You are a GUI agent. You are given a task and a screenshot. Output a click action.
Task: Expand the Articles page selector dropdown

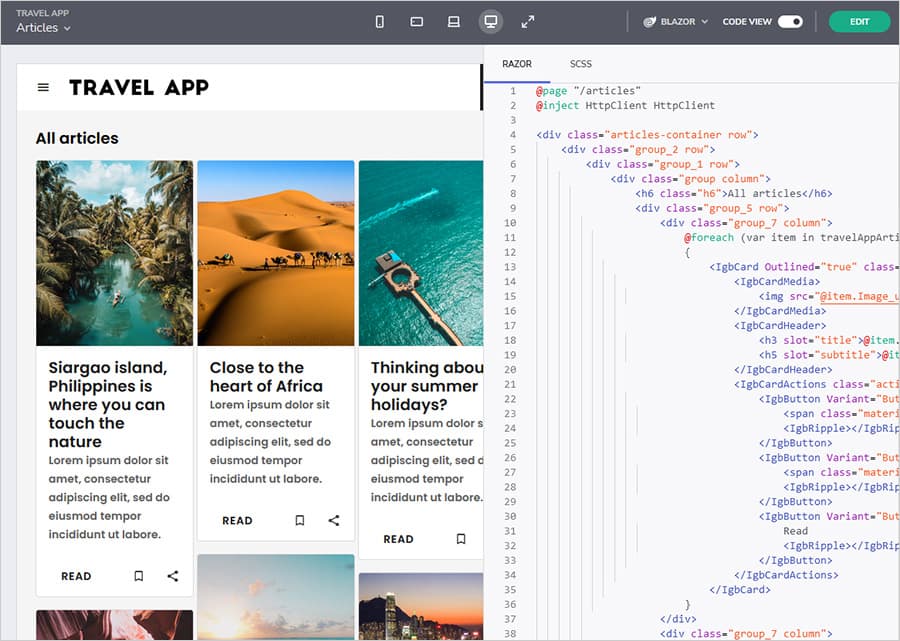pos(42,28)
